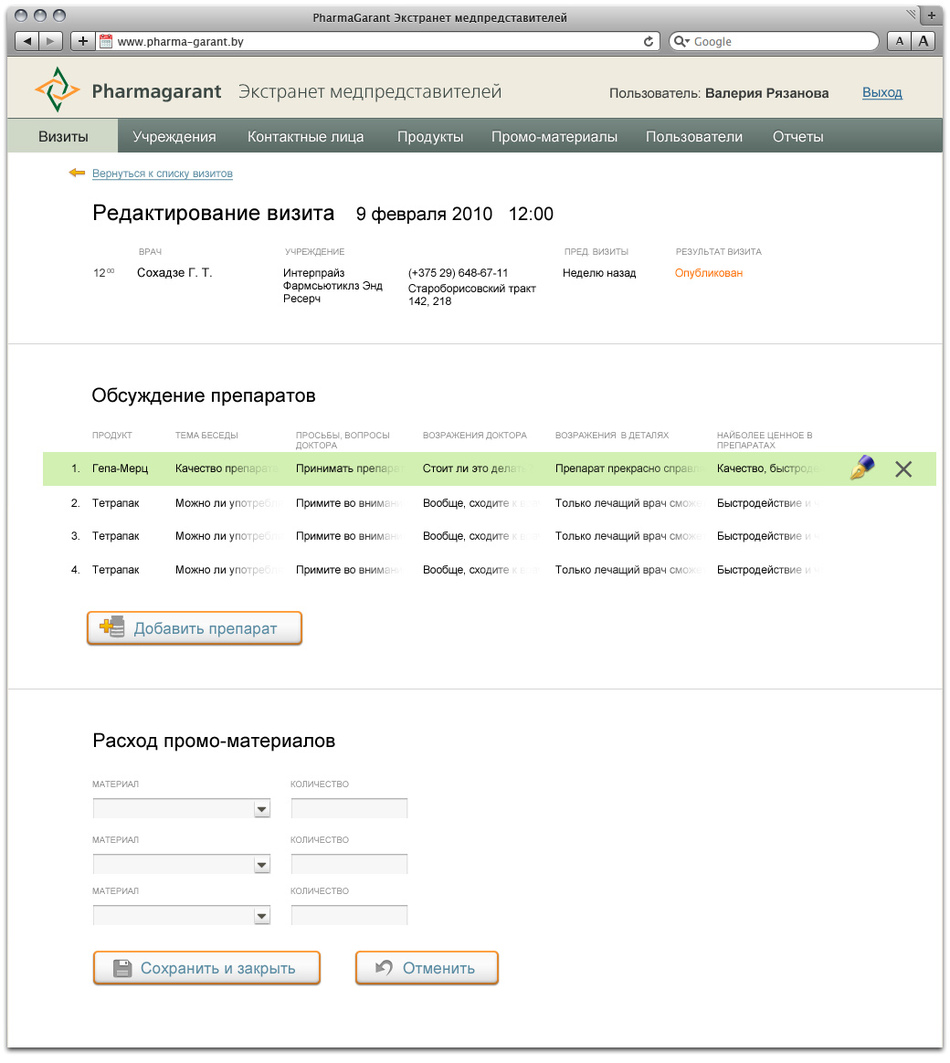The height and width of the screenshot is (1063, 950).
Task: Go to the Отчеты tab
Action: tap(798, 137)
